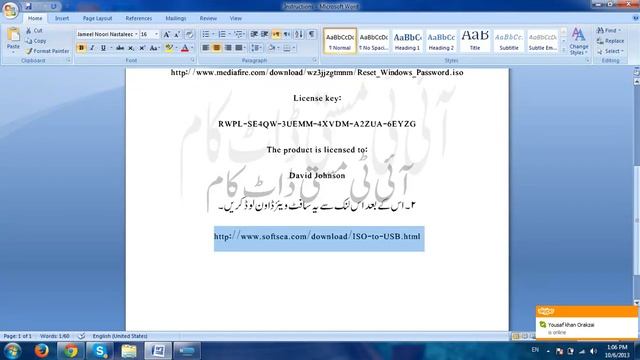The width and height of the screenshot is (640, 360).
Task: Open the Font dialog launcher
Action: click(x=193, y=60)
